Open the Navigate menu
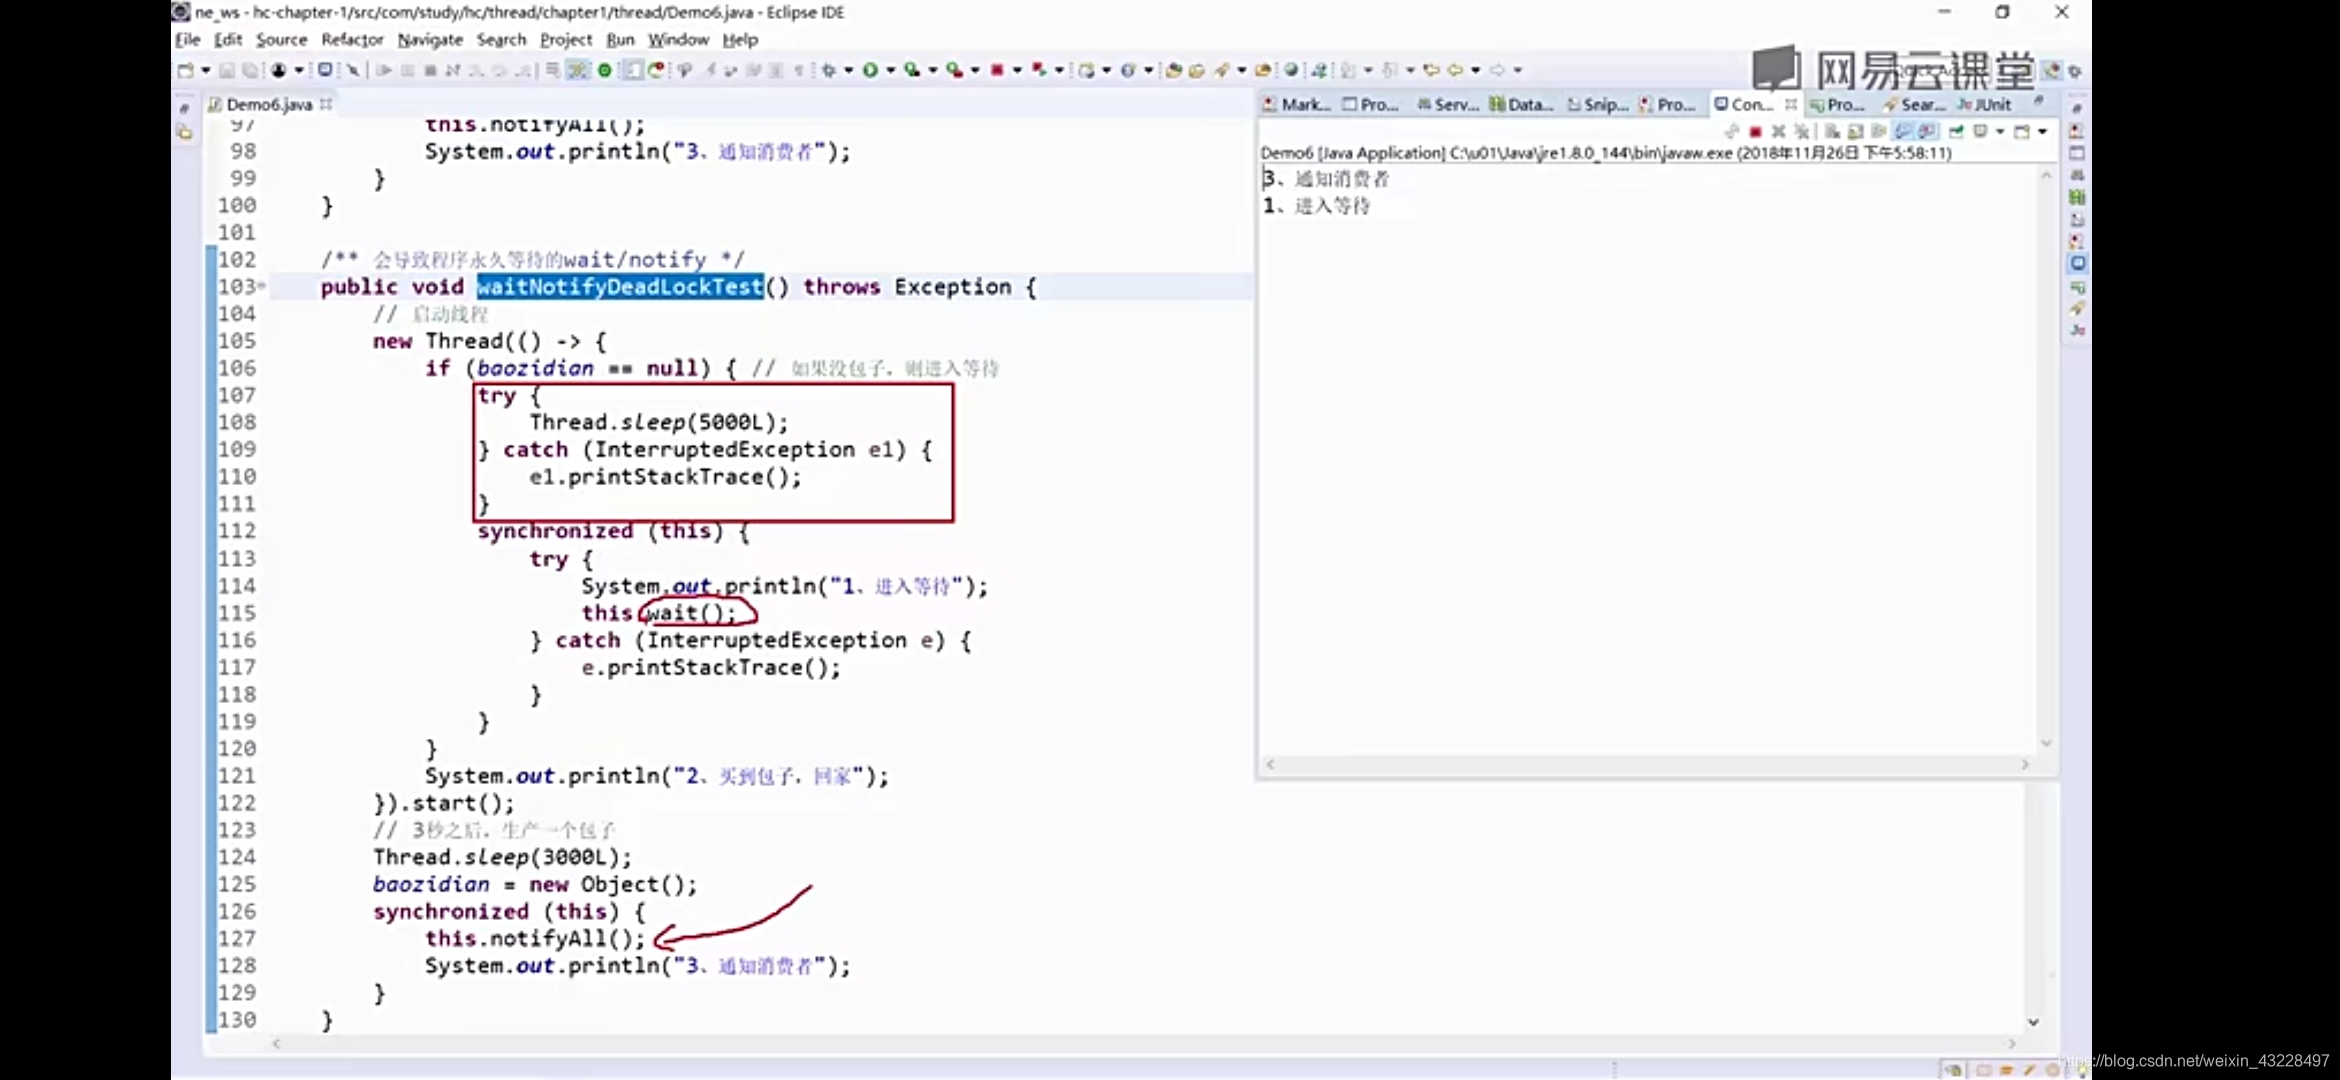Screen dimensions: 2340x1080 (x=430, y=40)
